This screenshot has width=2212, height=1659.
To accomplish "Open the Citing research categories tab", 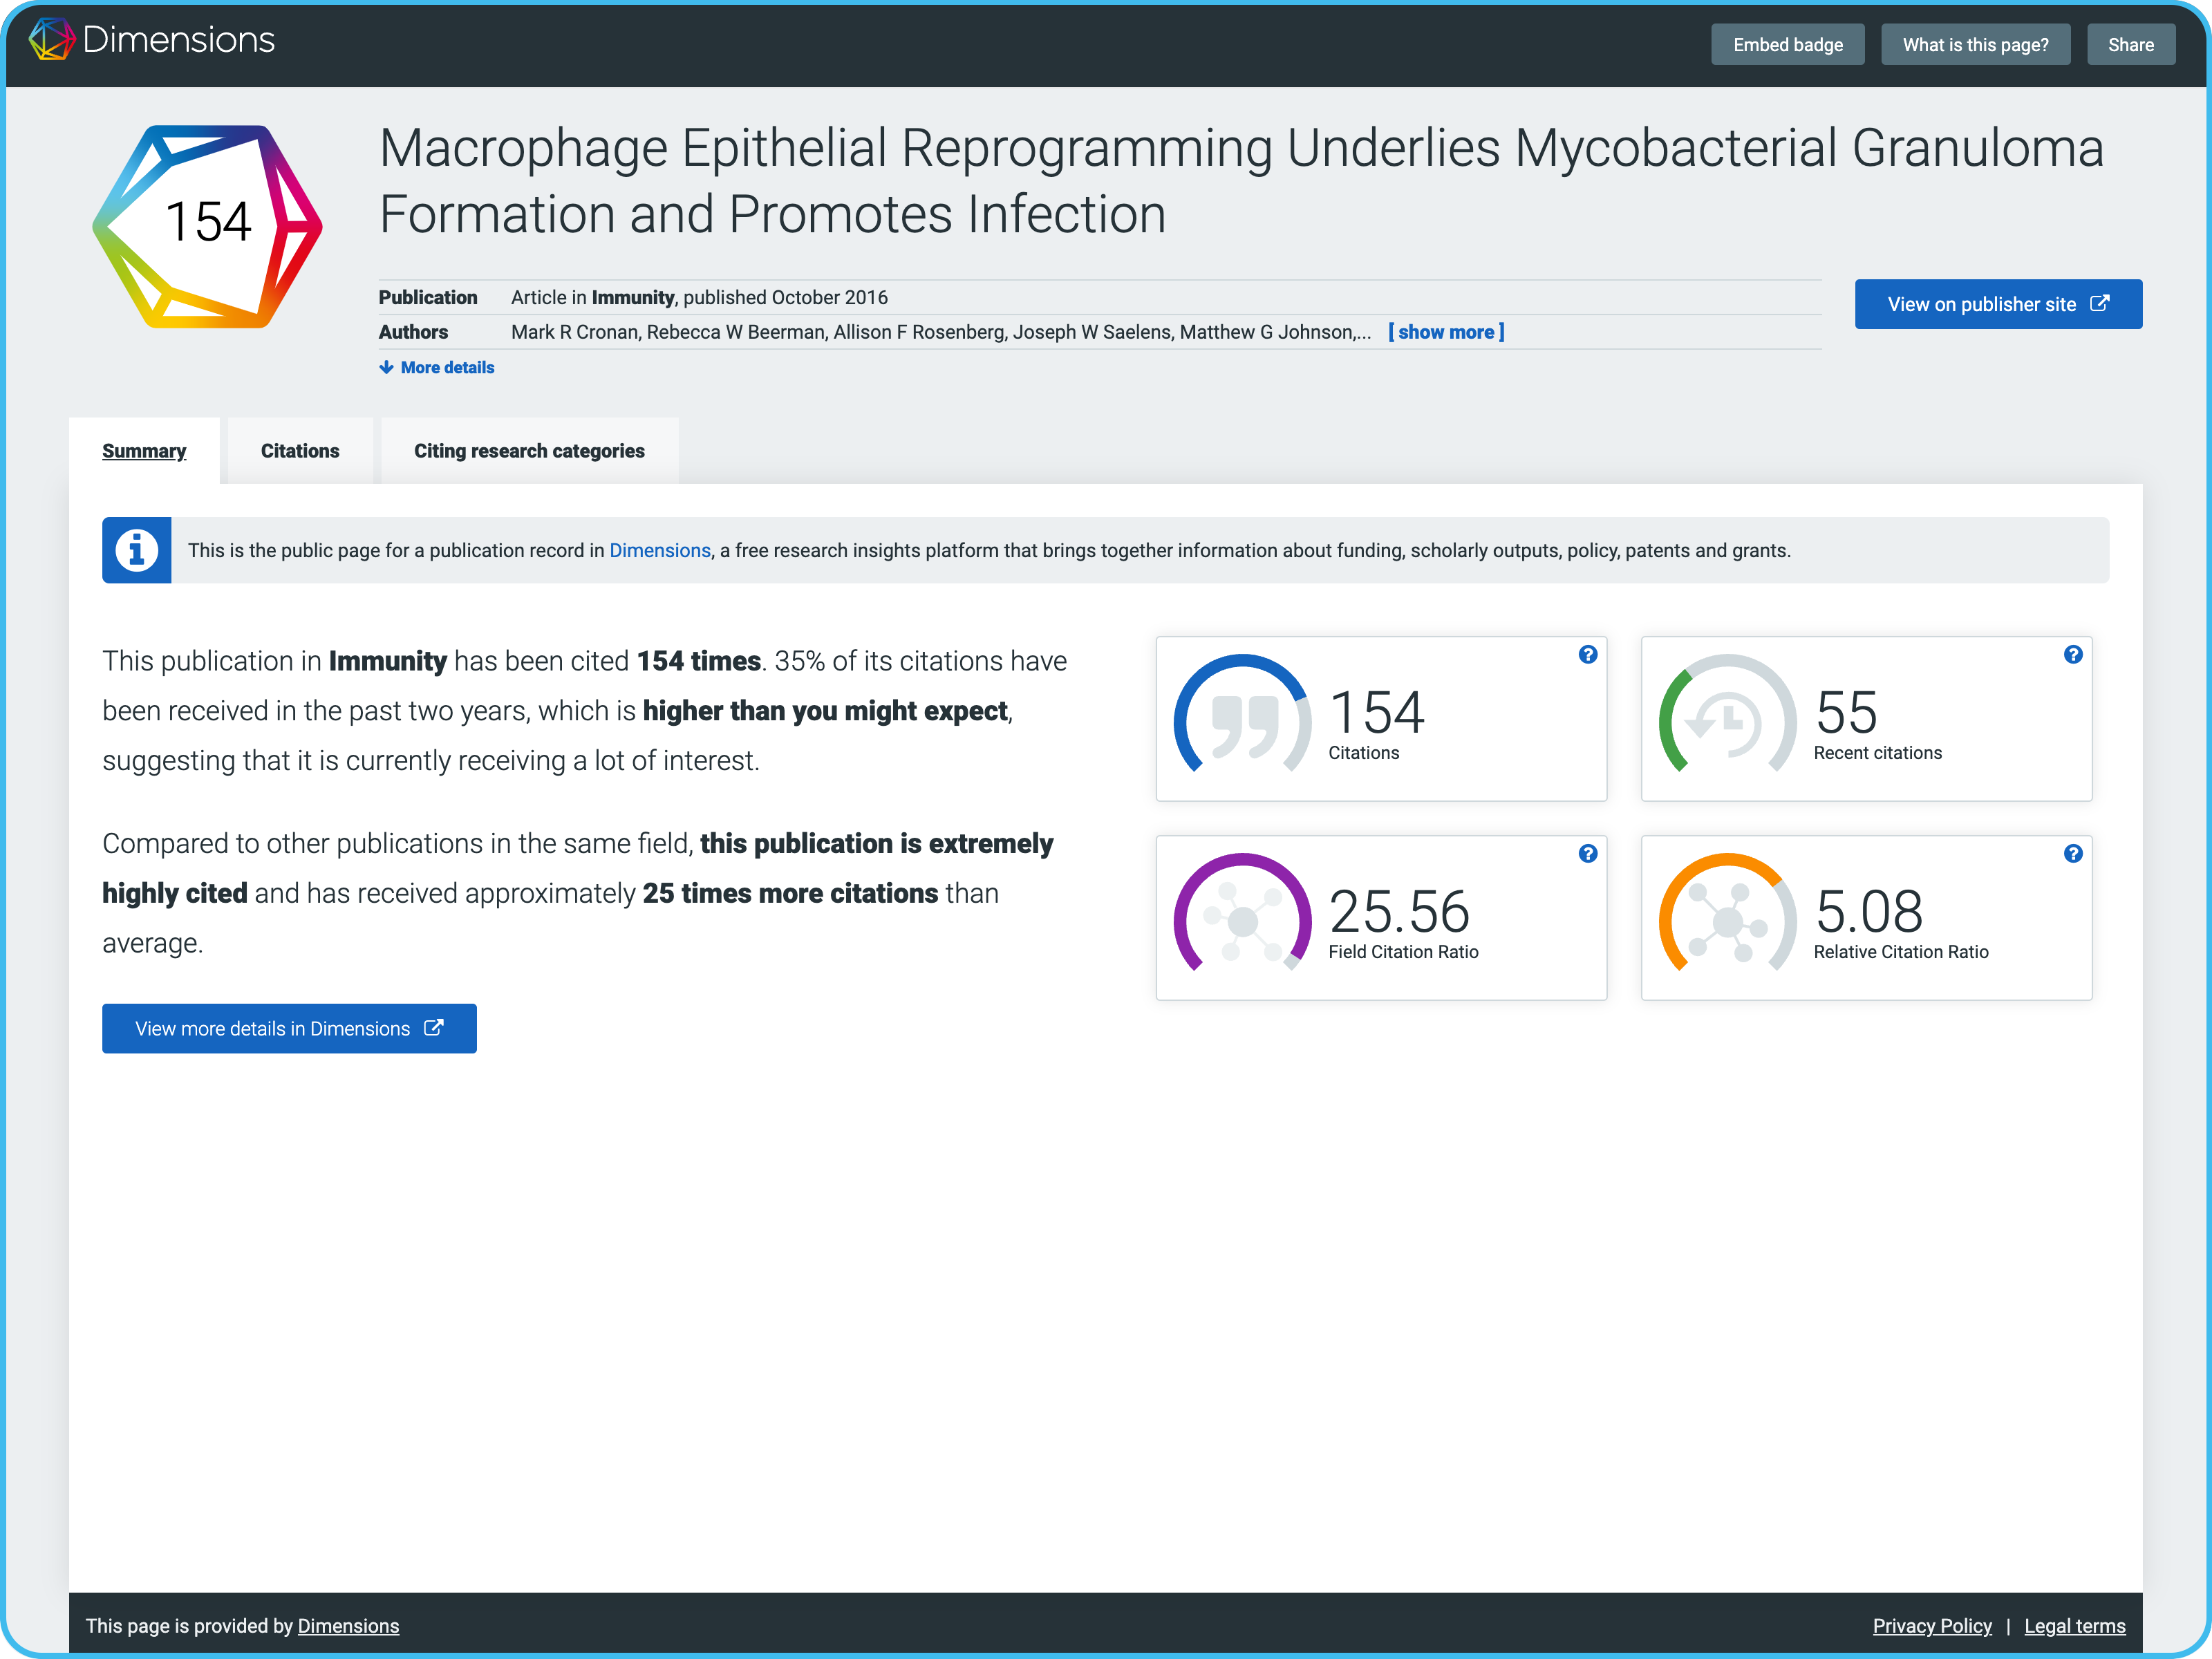I will pyautogui.click(x=529, y=451).
